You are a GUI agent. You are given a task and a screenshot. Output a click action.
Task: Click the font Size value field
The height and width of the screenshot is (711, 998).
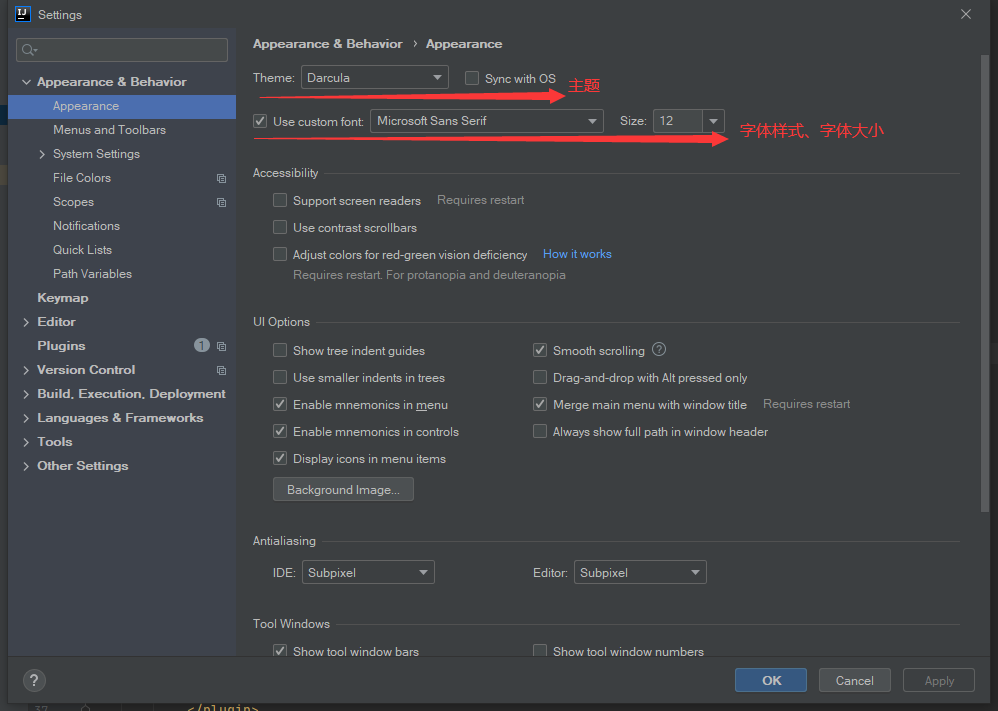click(678, 121)
